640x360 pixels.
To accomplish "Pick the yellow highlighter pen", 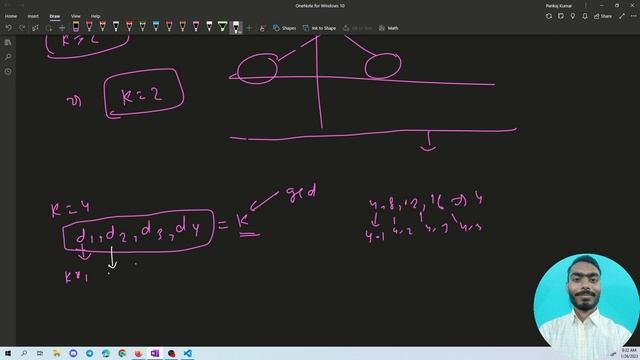I will tap(76, 27).
